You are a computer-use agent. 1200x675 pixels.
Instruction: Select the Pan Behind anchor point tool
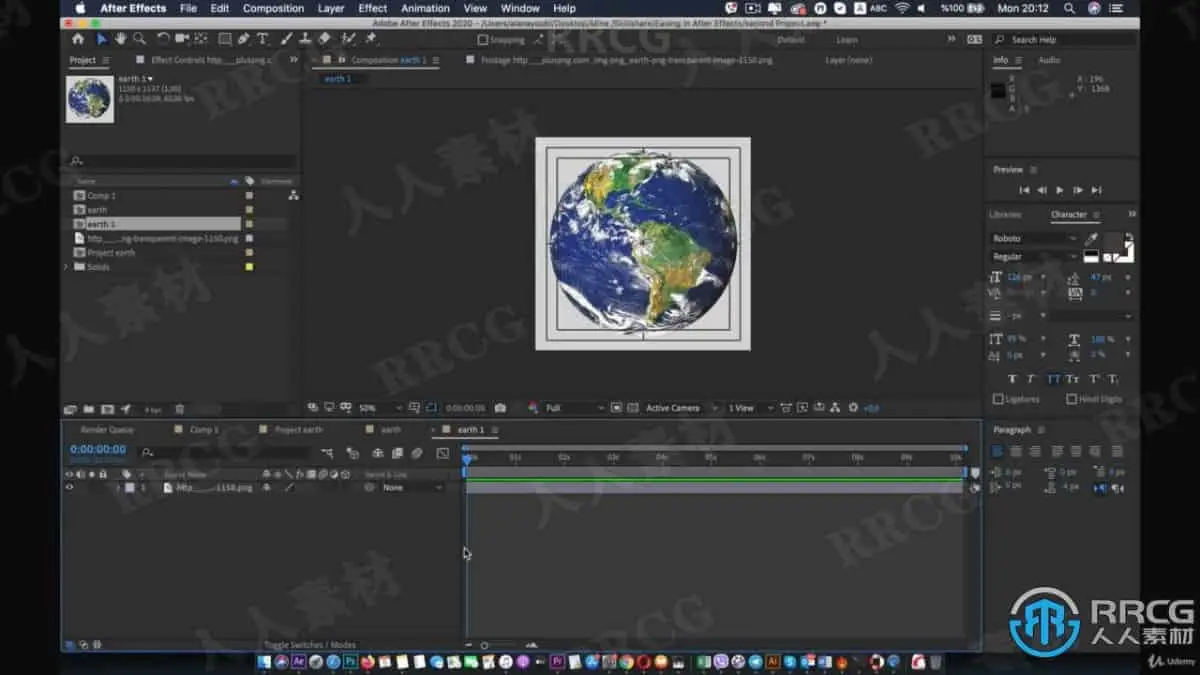coord(201,39)
